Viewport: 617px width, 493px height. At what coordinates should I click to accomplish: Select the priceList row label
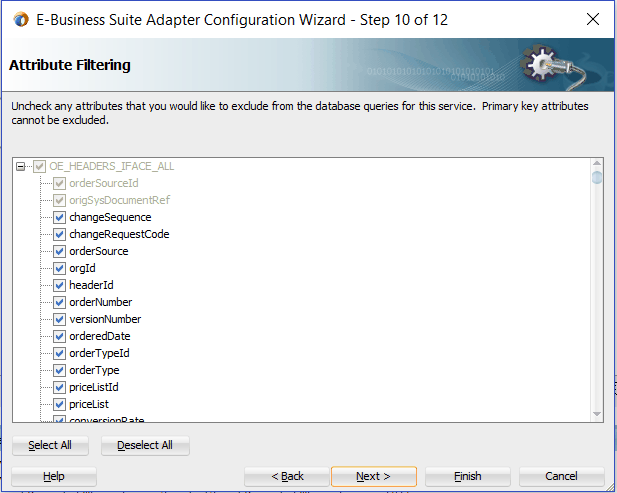click(x=89, y=404)
